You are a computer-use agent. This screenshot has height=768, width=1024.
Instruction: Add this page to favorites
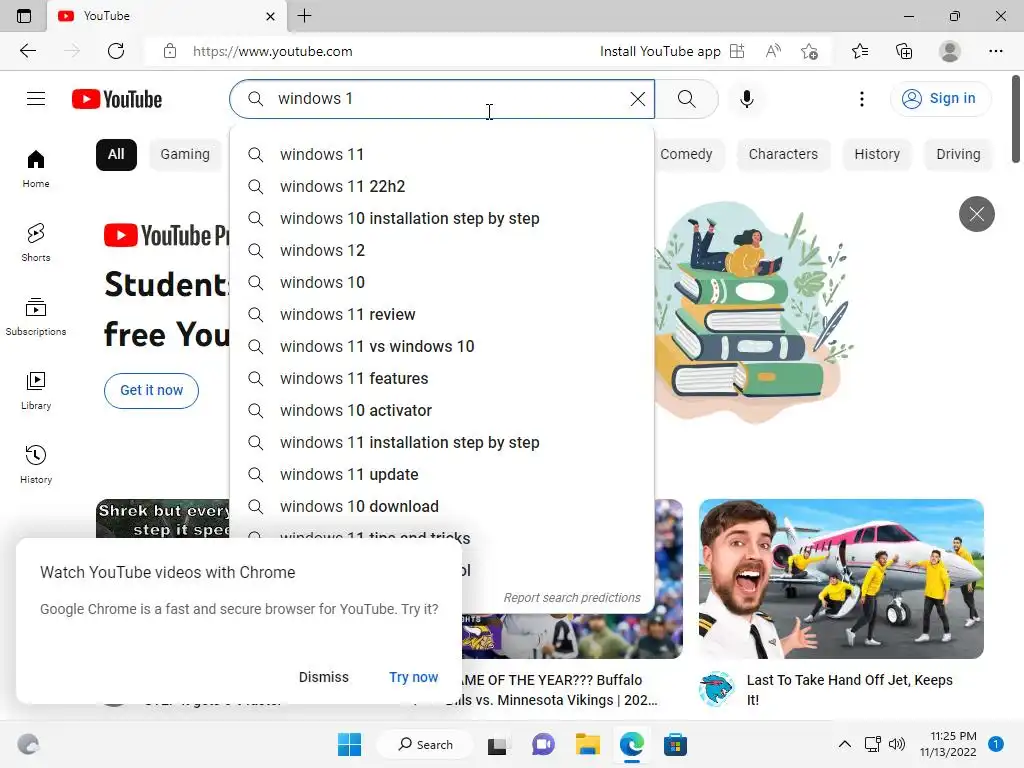pyautogui.click(x=809, y=51)
